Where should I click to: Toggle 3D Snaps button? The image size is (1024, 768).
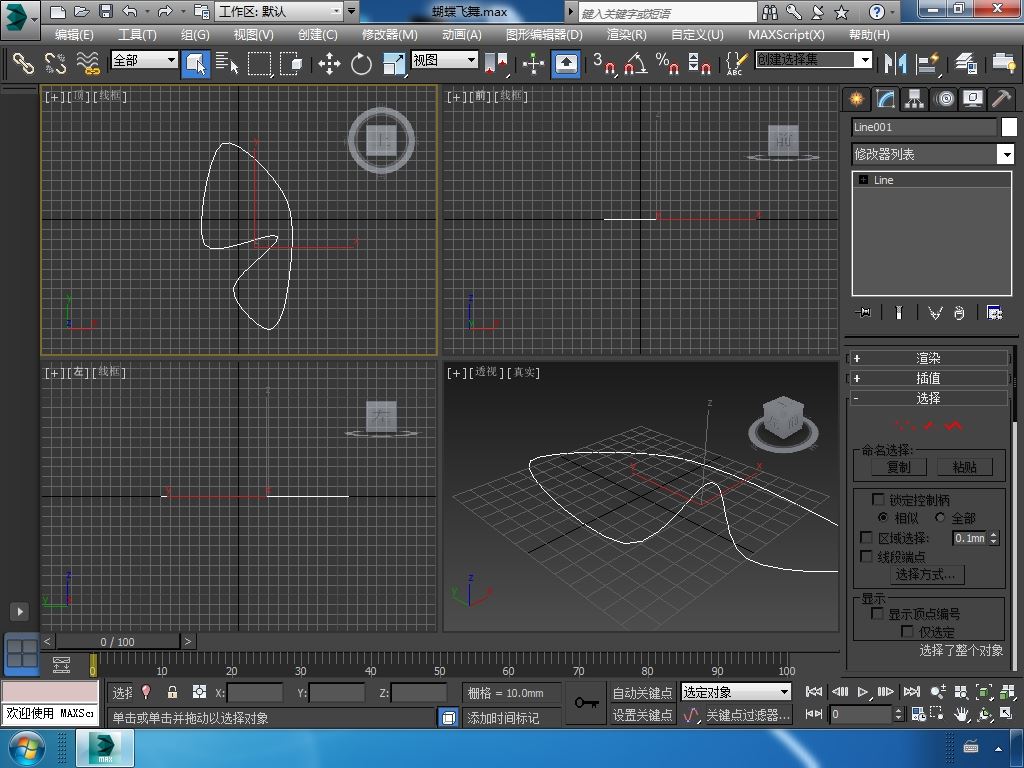pyautogui.click(x=604, y=63)
